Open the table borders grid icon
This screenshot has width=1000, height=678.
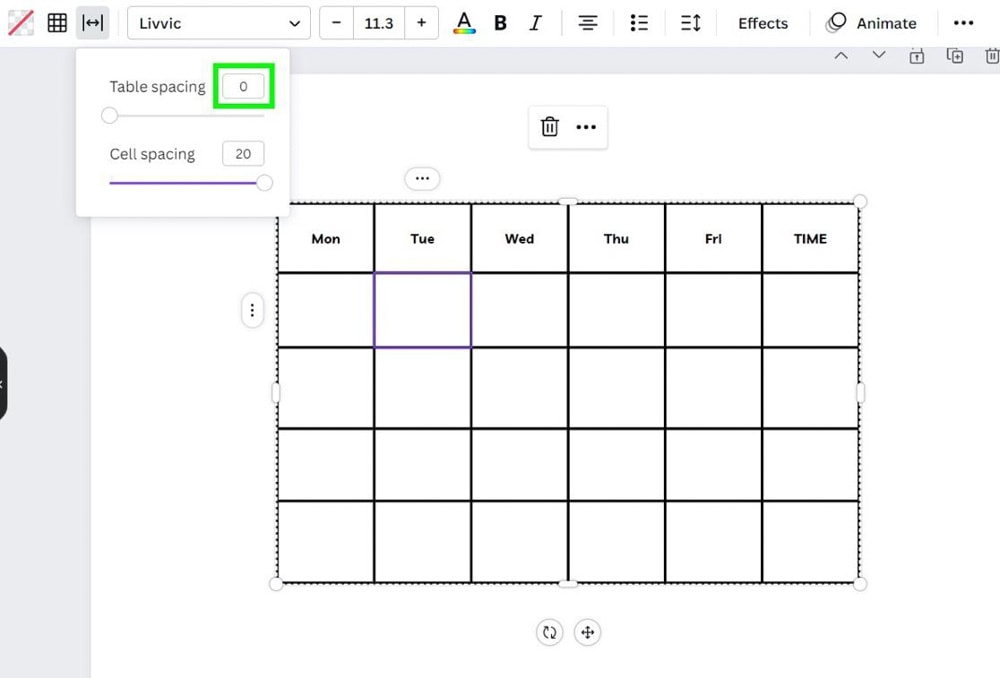[x=57, y=23]
